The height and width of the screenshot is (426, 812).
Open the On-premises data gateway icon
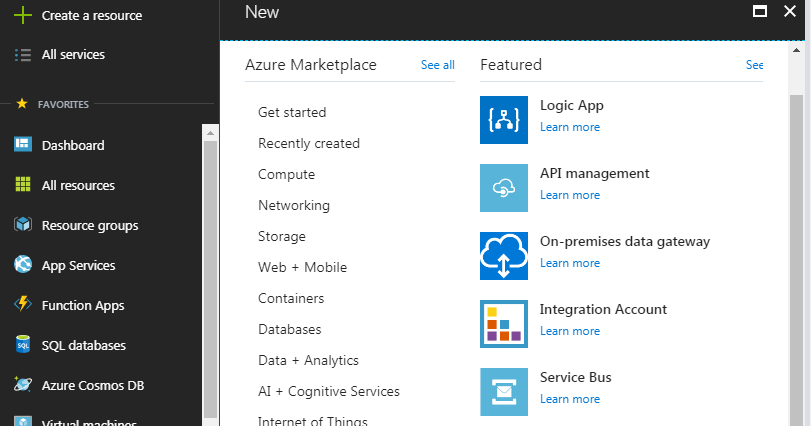503,256
